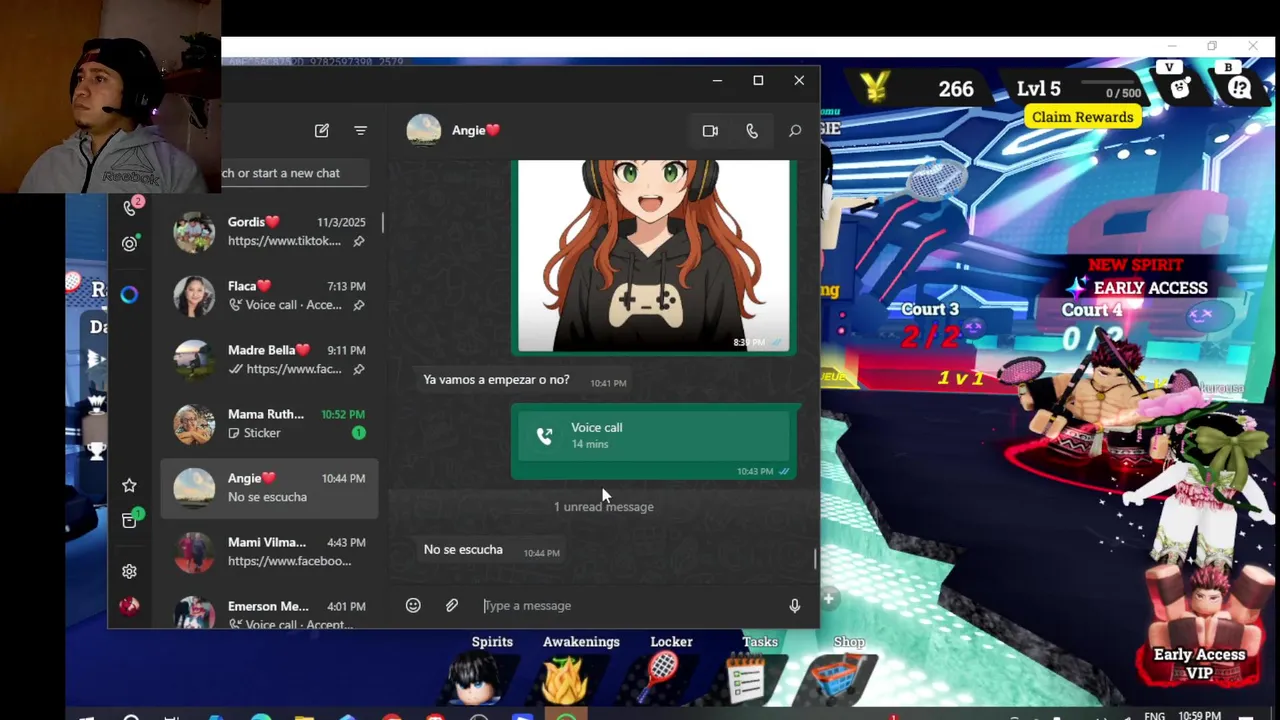Viewport: 1280px width, 720px height.
Task: Click the Lvl 5 level panel in game
Action: [1038, 89]
